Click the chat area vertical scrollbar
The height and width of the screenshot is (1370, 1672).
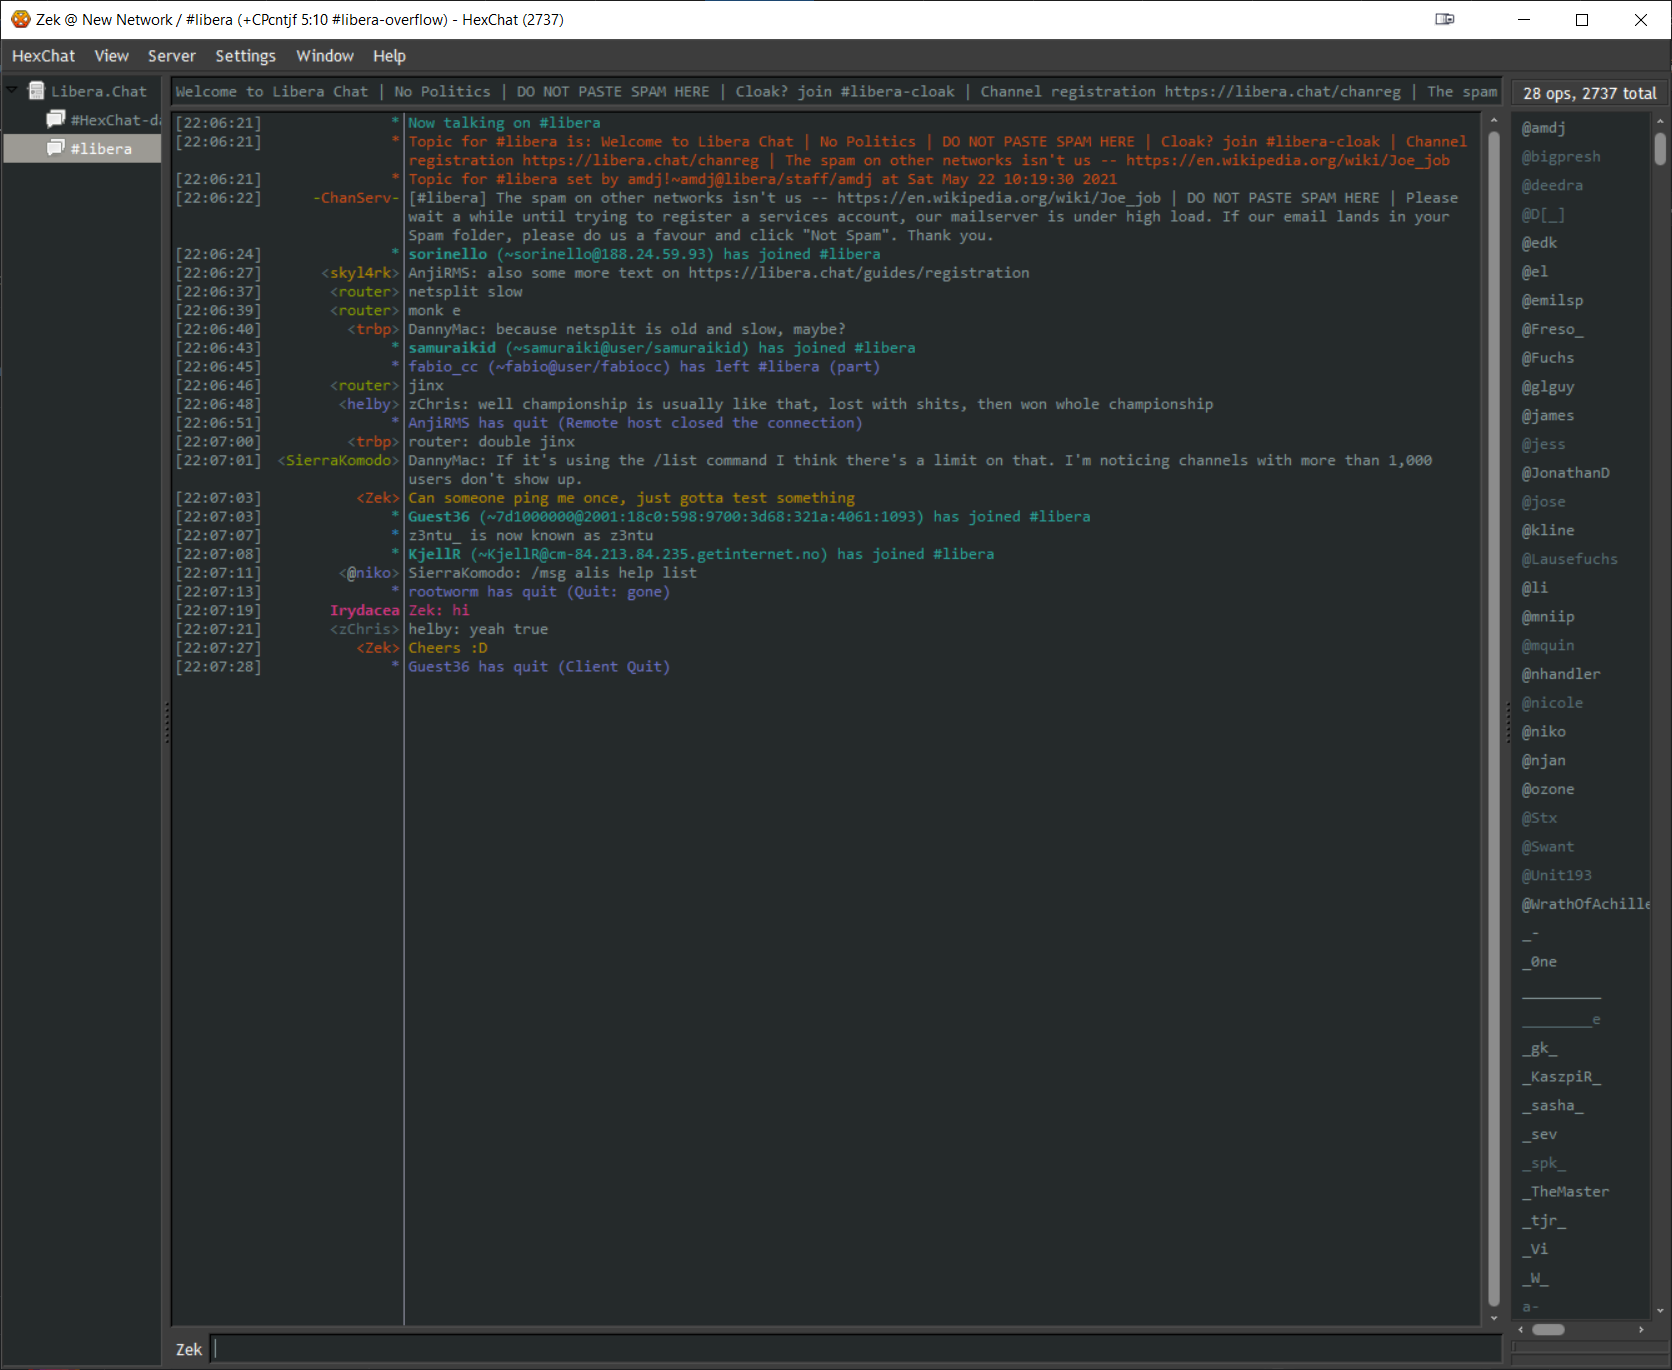point(1494,720)
